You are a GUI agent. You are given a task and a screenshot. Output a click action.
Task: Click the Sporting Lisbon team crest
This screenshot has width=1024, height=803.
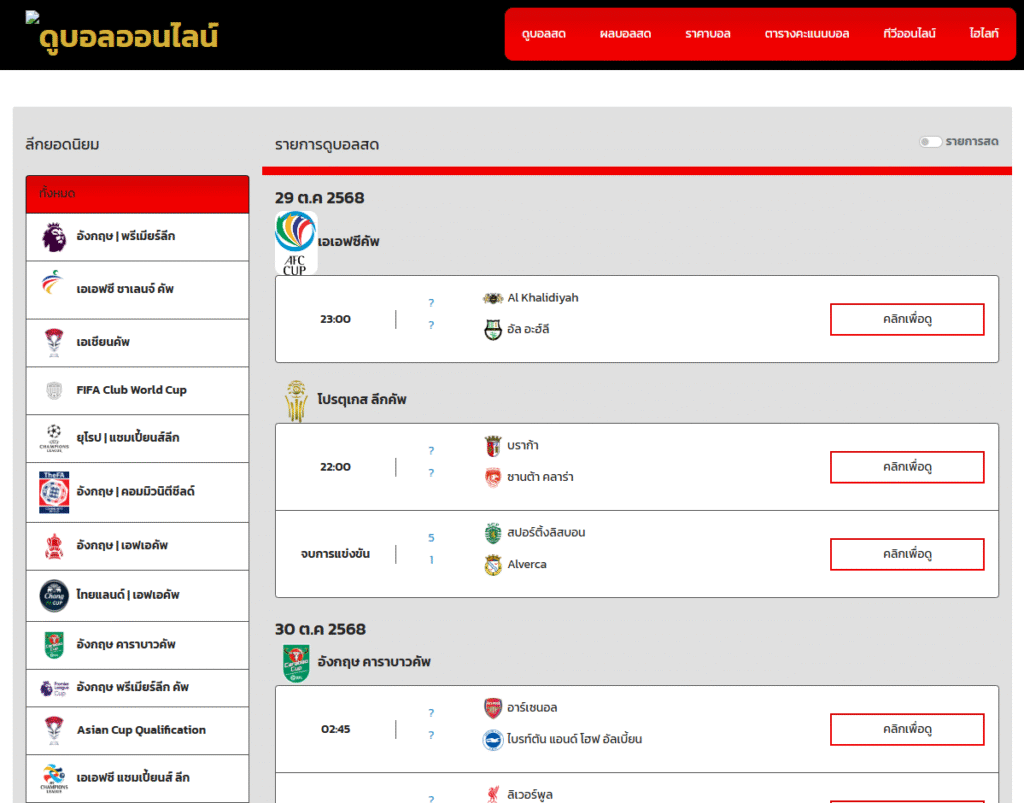pos(492,533)
